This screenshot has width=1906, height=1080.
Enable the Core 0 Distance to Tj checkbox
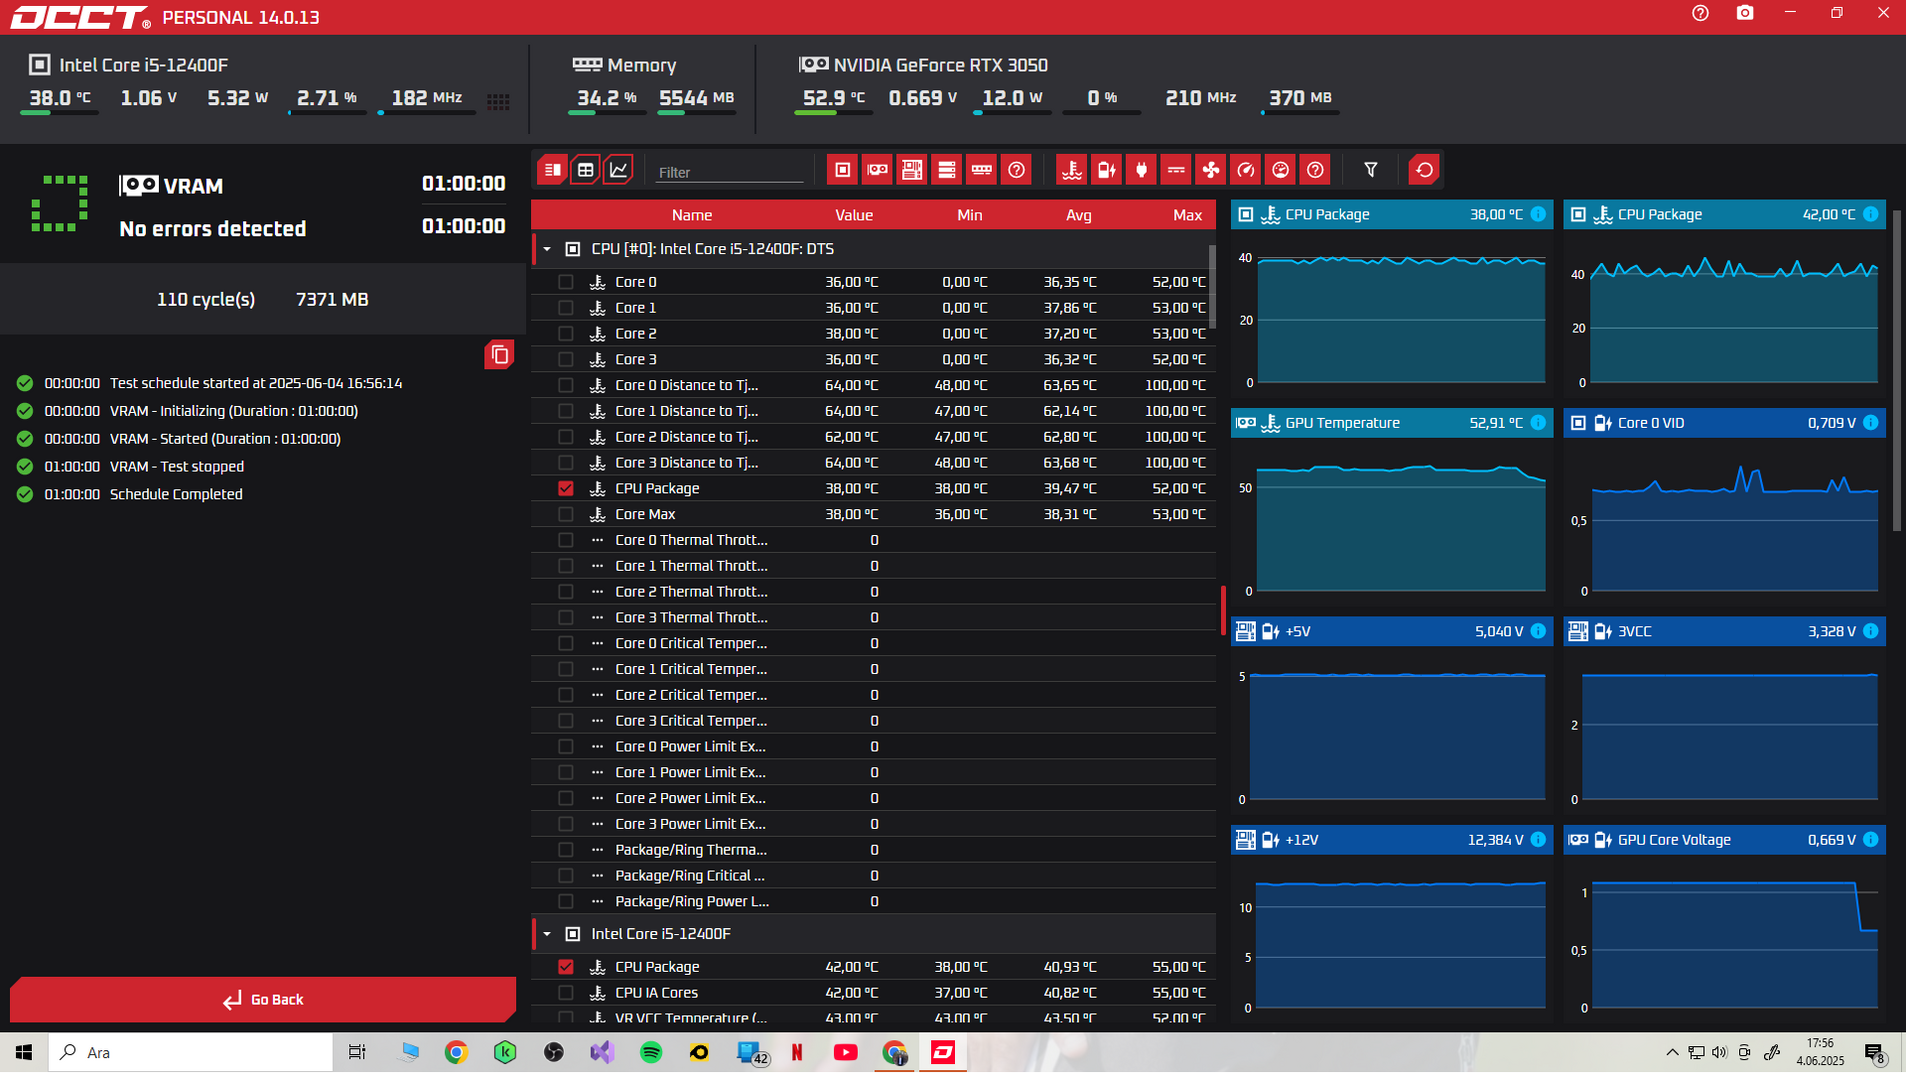(566, 386)
